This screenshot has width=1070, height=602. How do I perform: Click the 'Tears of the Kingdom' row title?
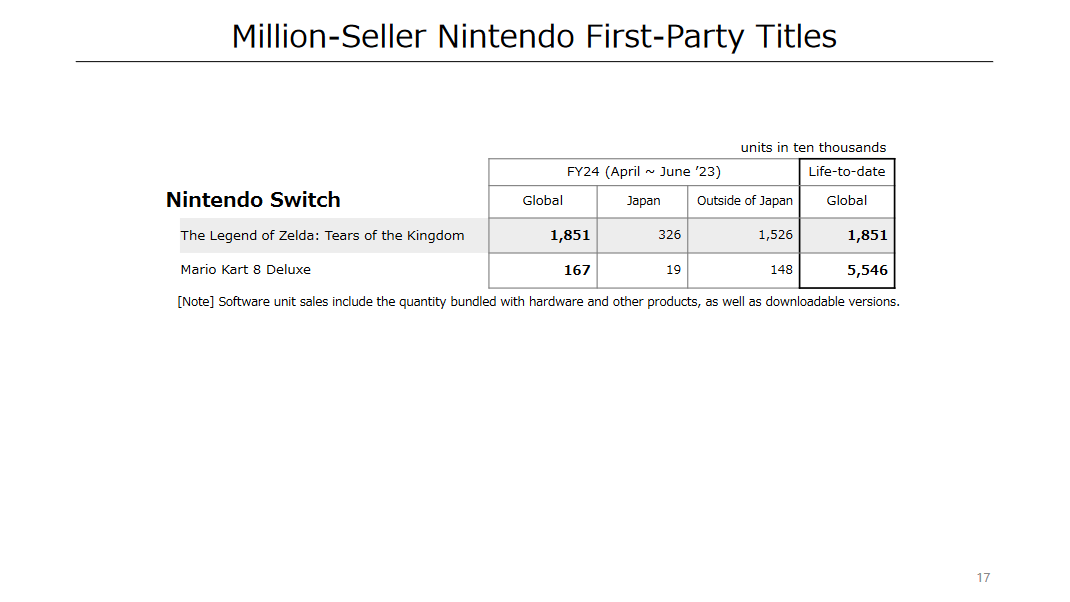coord(322,236)
